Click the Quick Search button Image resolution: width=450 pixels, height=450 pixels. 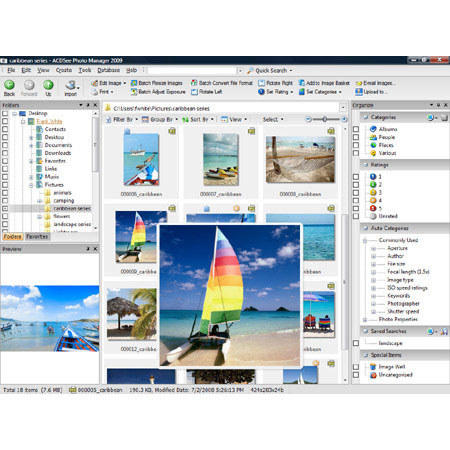pyautogui.click(x=270, y=71)
